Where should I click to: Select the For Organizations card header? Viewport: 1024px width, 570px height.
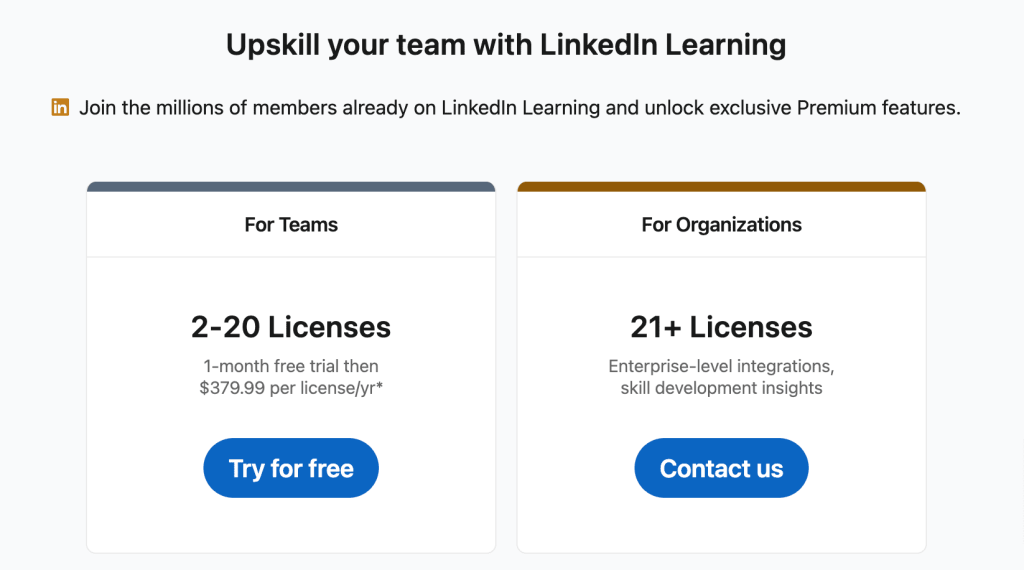722,225
